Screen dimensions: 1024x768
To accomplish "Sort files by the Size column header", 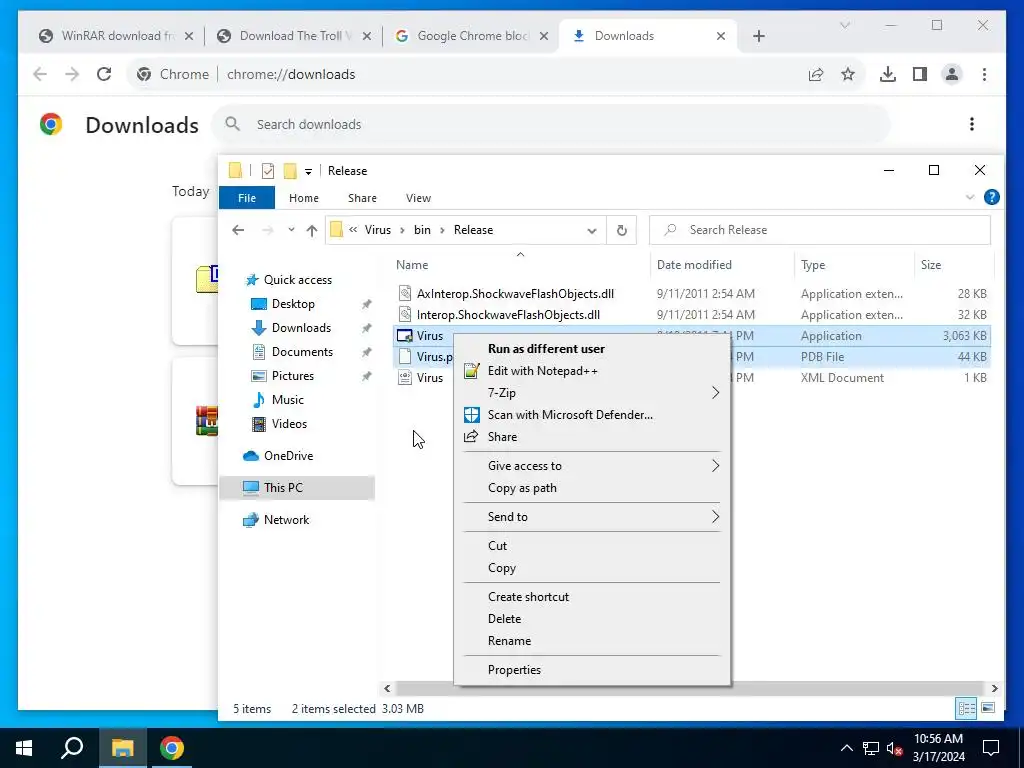I will 931,264.
